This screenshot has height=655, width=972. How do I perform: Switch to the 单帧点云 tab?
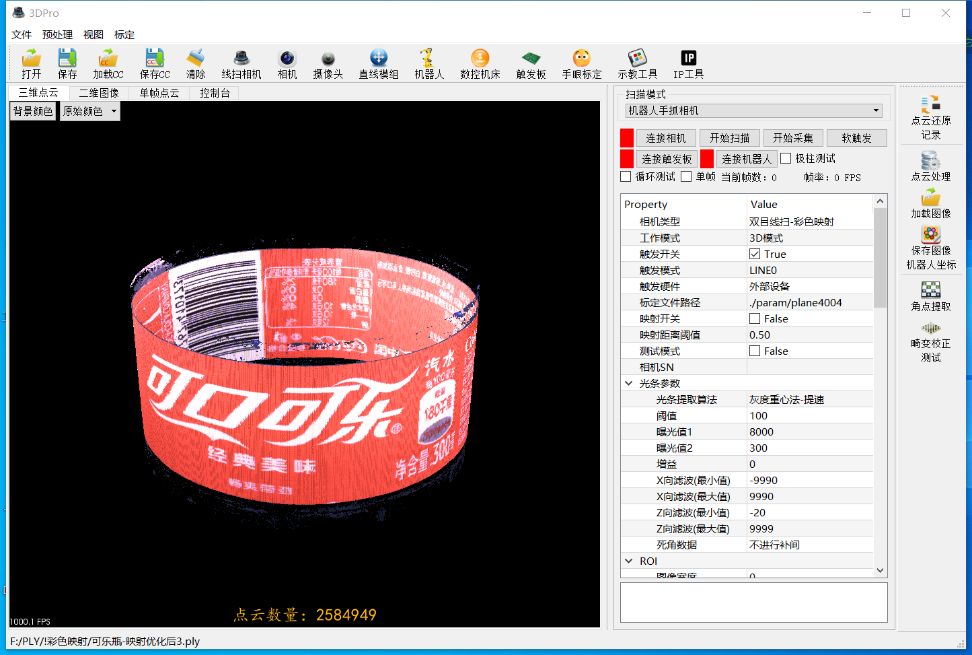(x=159, y=93)
